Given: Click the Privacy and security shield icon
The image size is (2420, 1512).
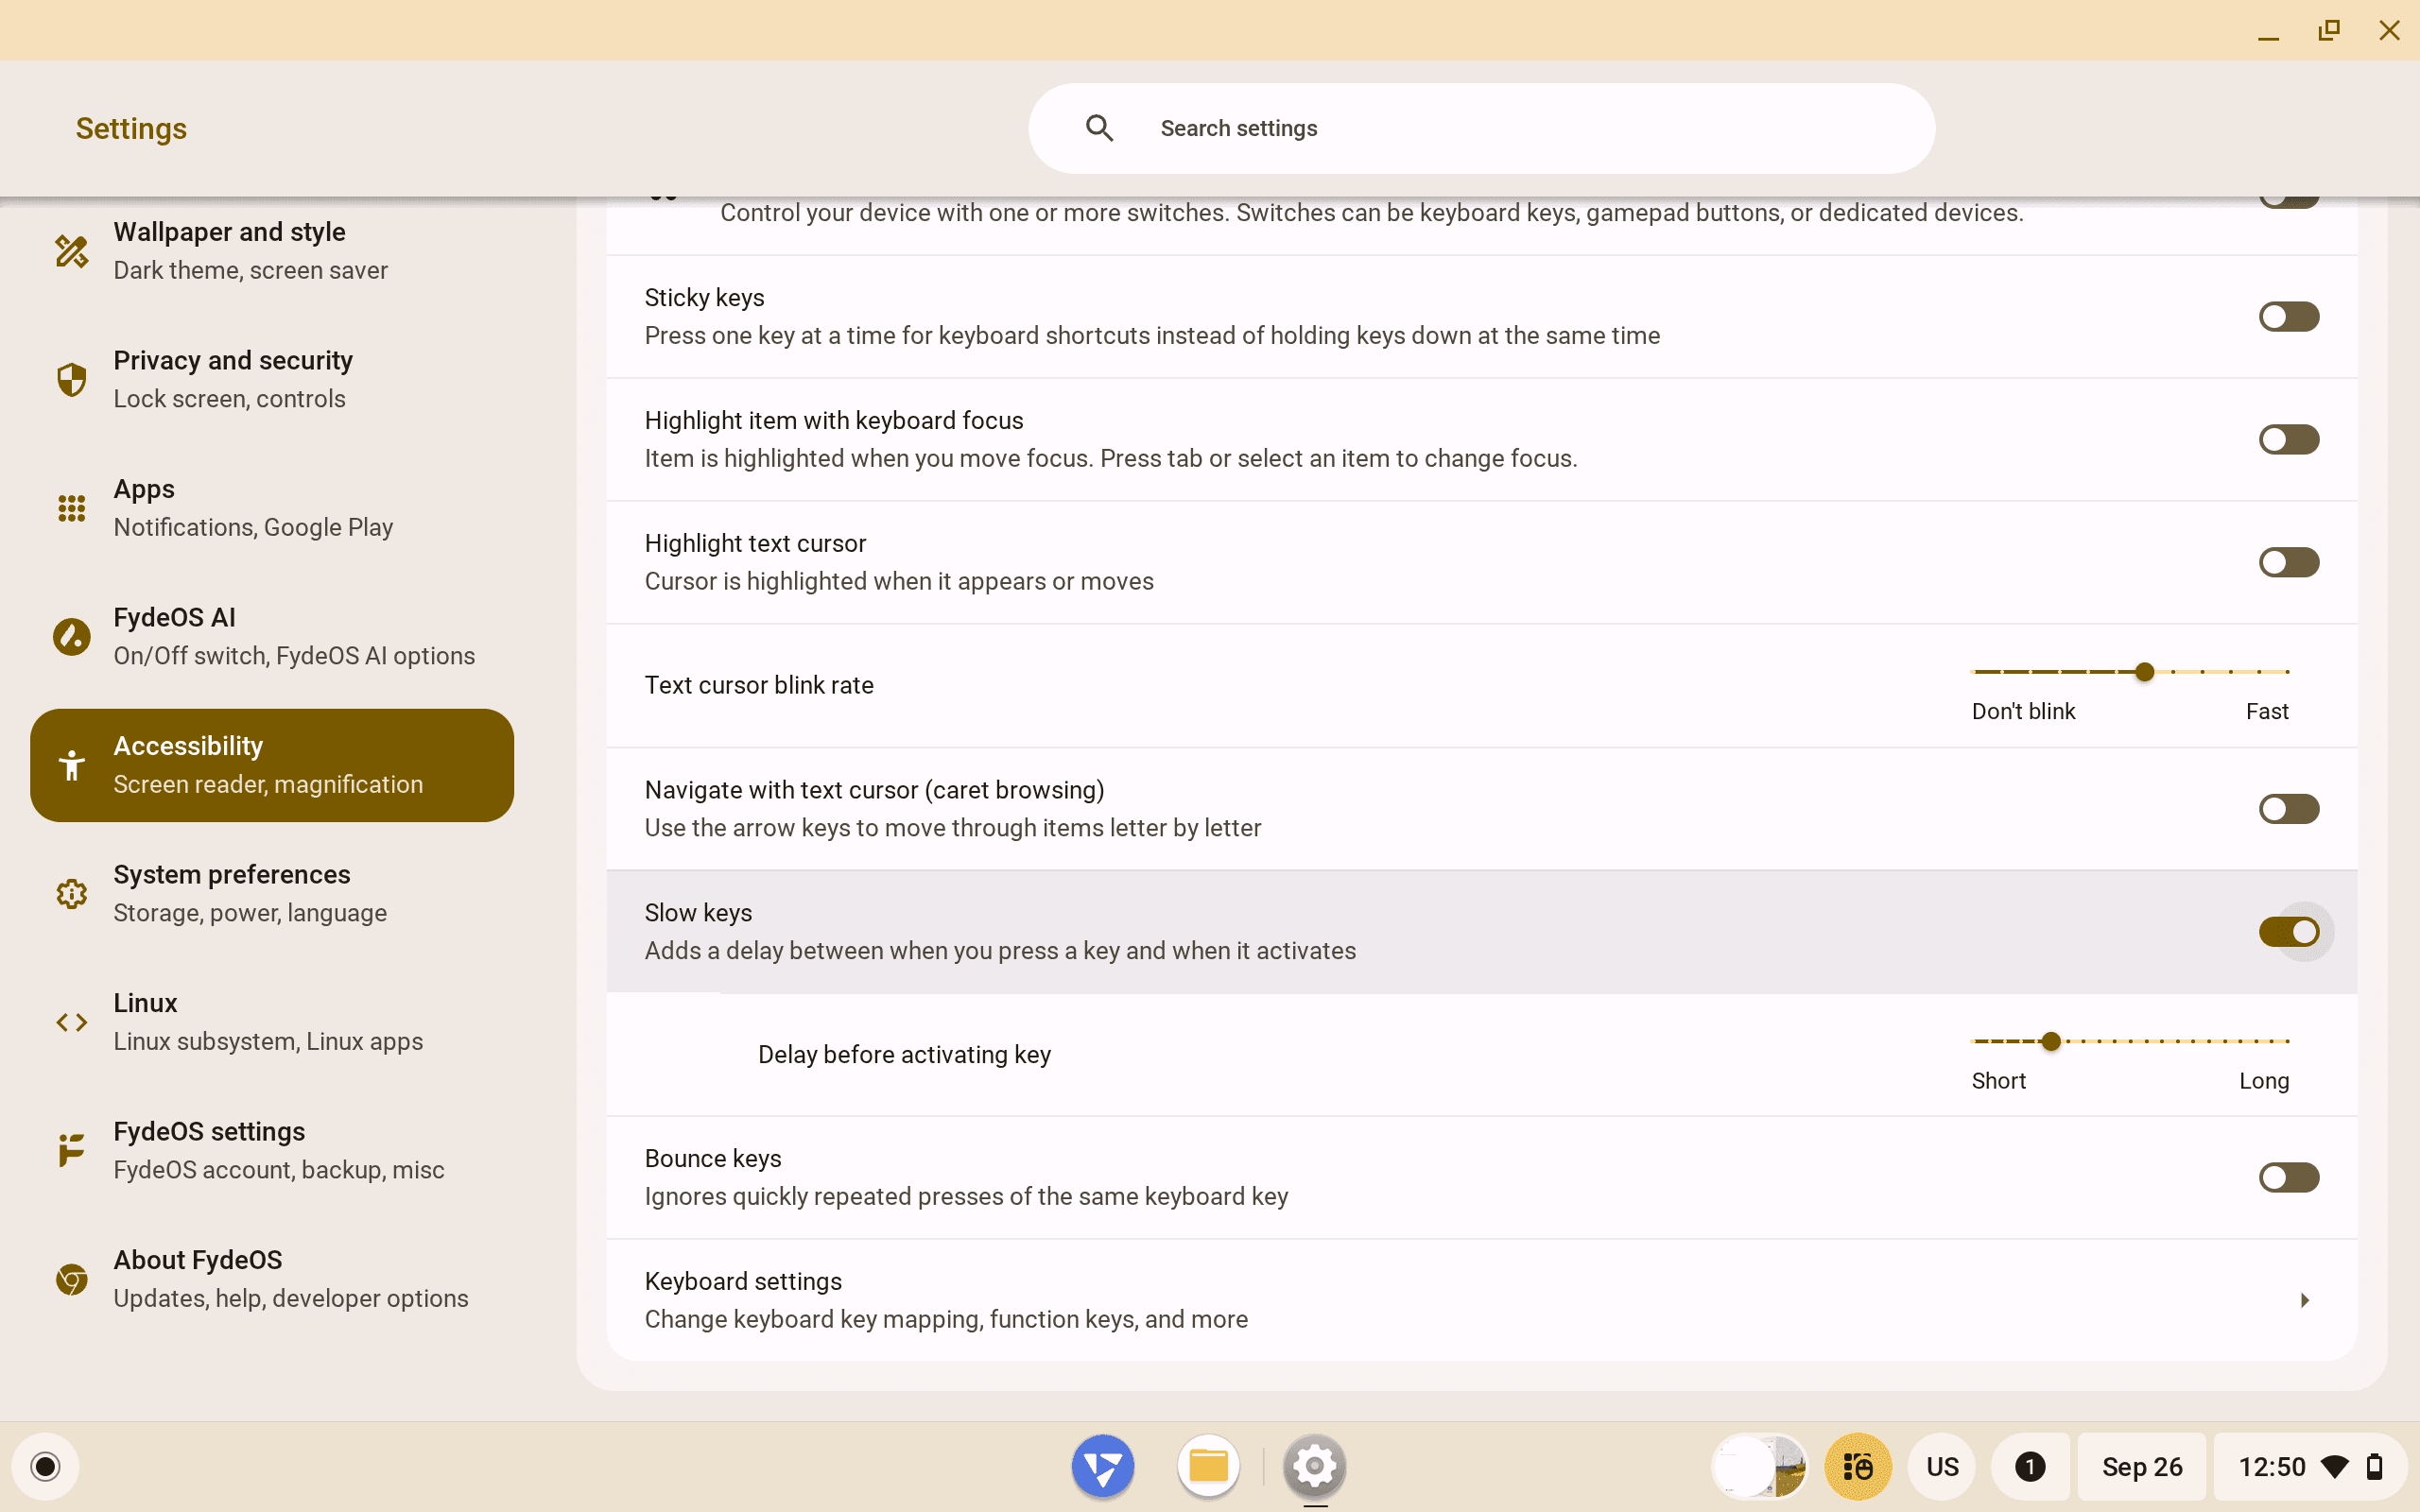Looking at the screenshot, I should [71, 379].
